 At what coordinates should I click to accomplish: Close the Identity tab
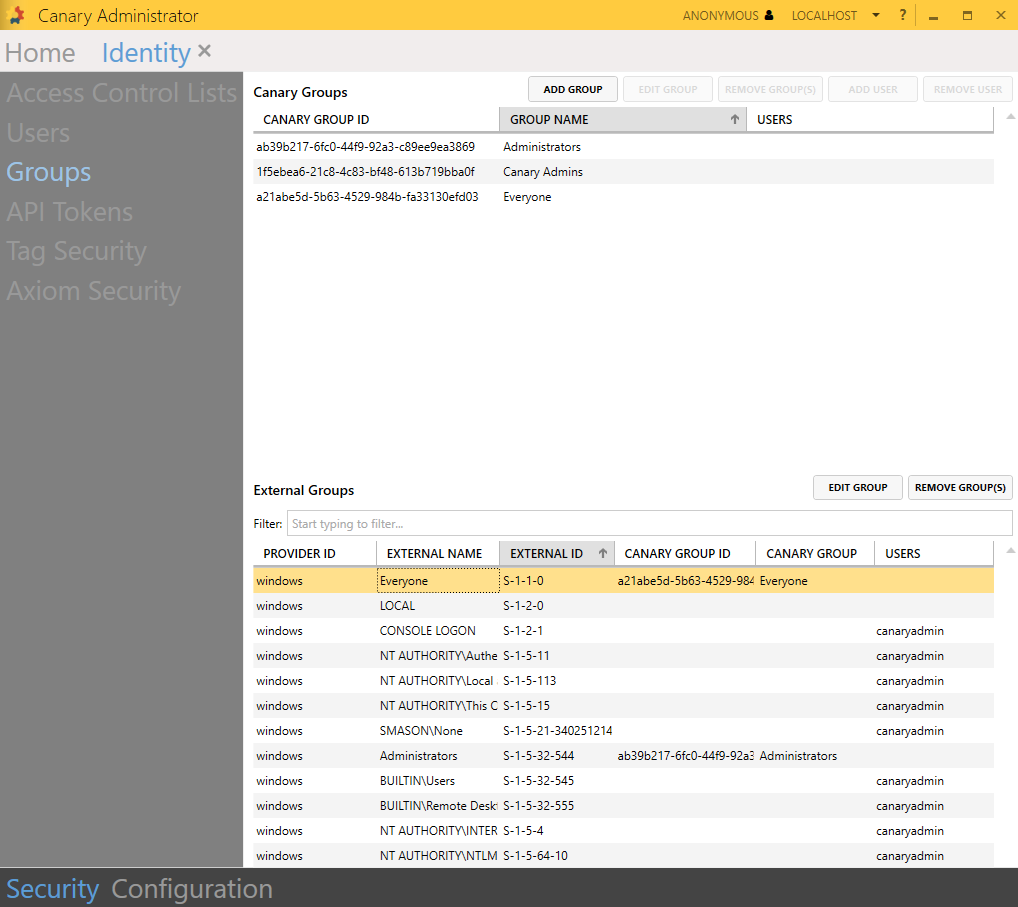205,51
